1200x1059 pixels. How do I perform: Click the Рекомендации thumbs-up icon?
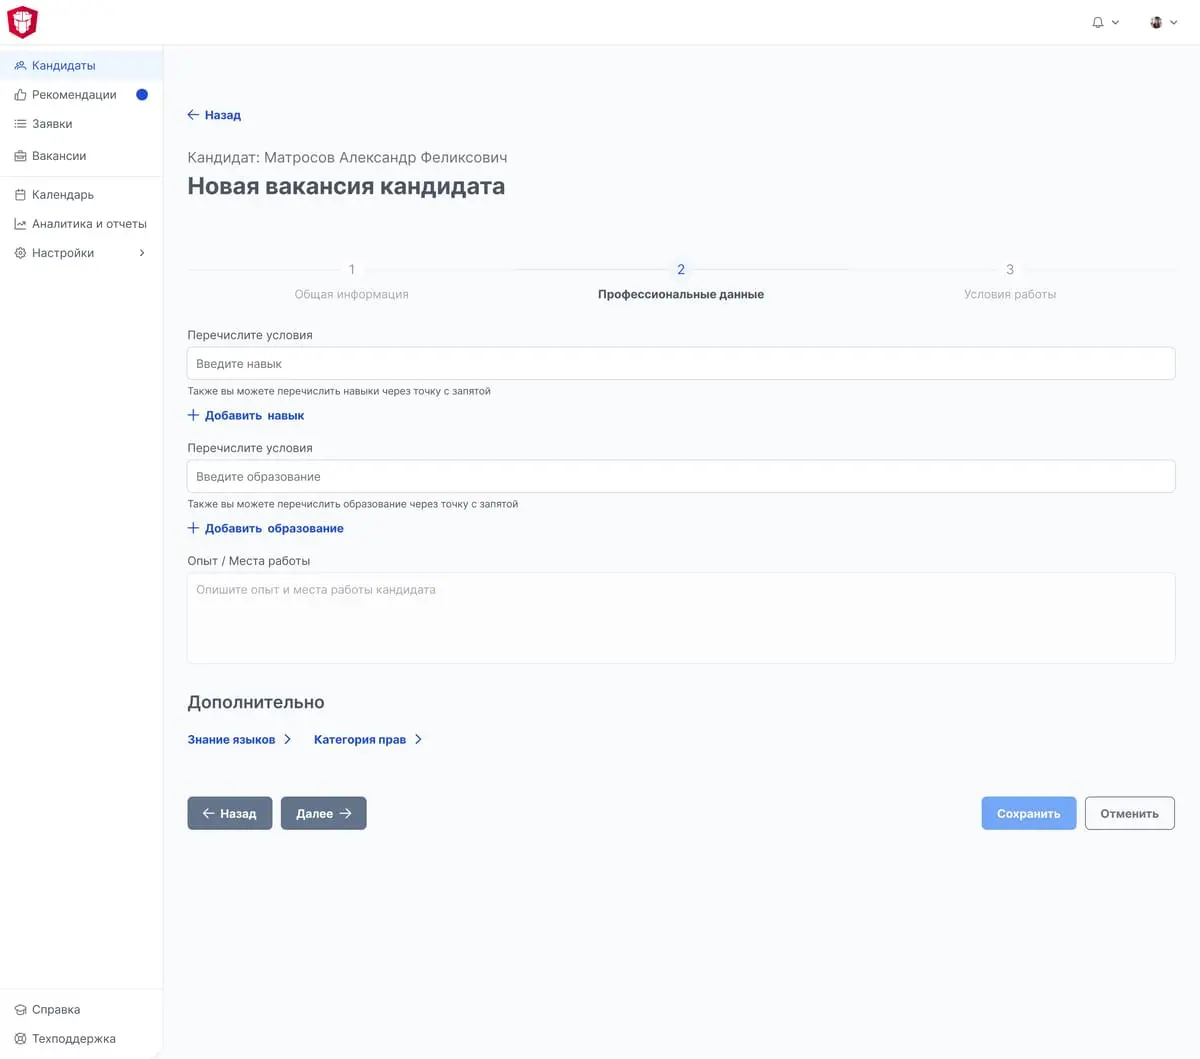click(x=20, y=95)
